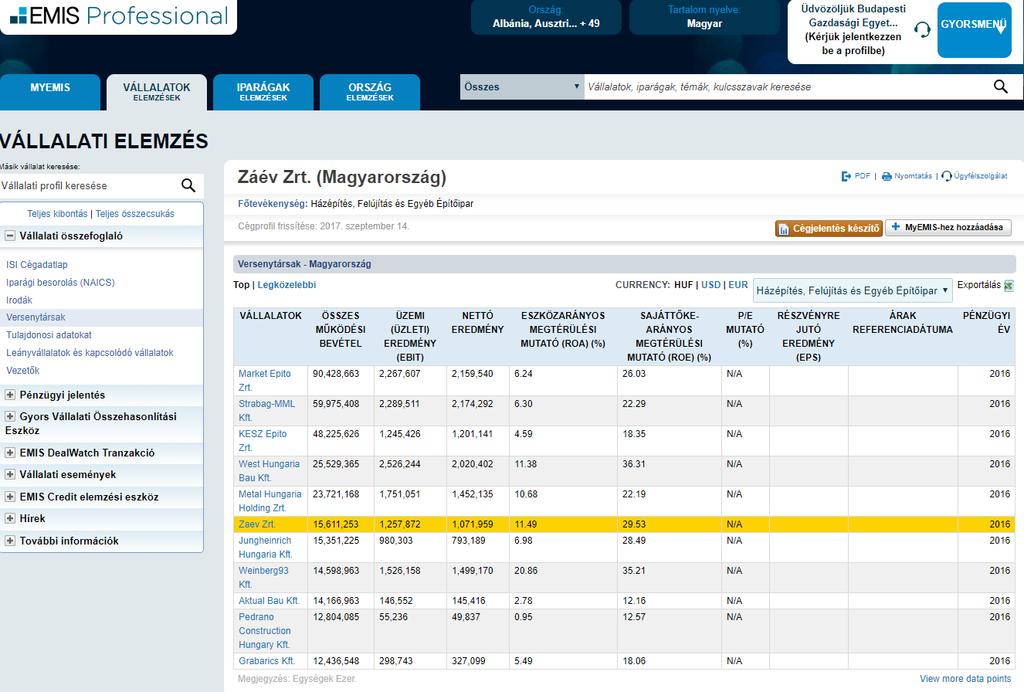Open Vezetők sidebar link

coord(23,370)
